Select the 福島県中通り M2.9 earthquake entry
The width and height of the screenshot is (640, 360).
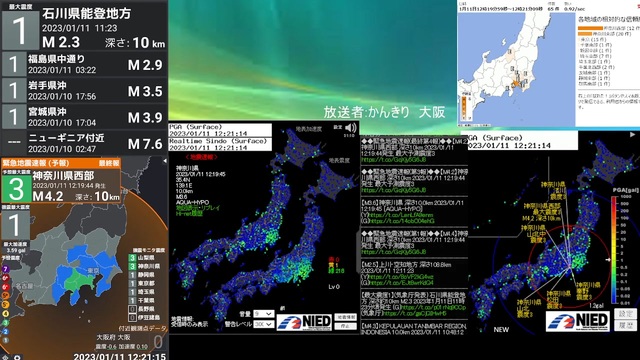coord(84,64)
